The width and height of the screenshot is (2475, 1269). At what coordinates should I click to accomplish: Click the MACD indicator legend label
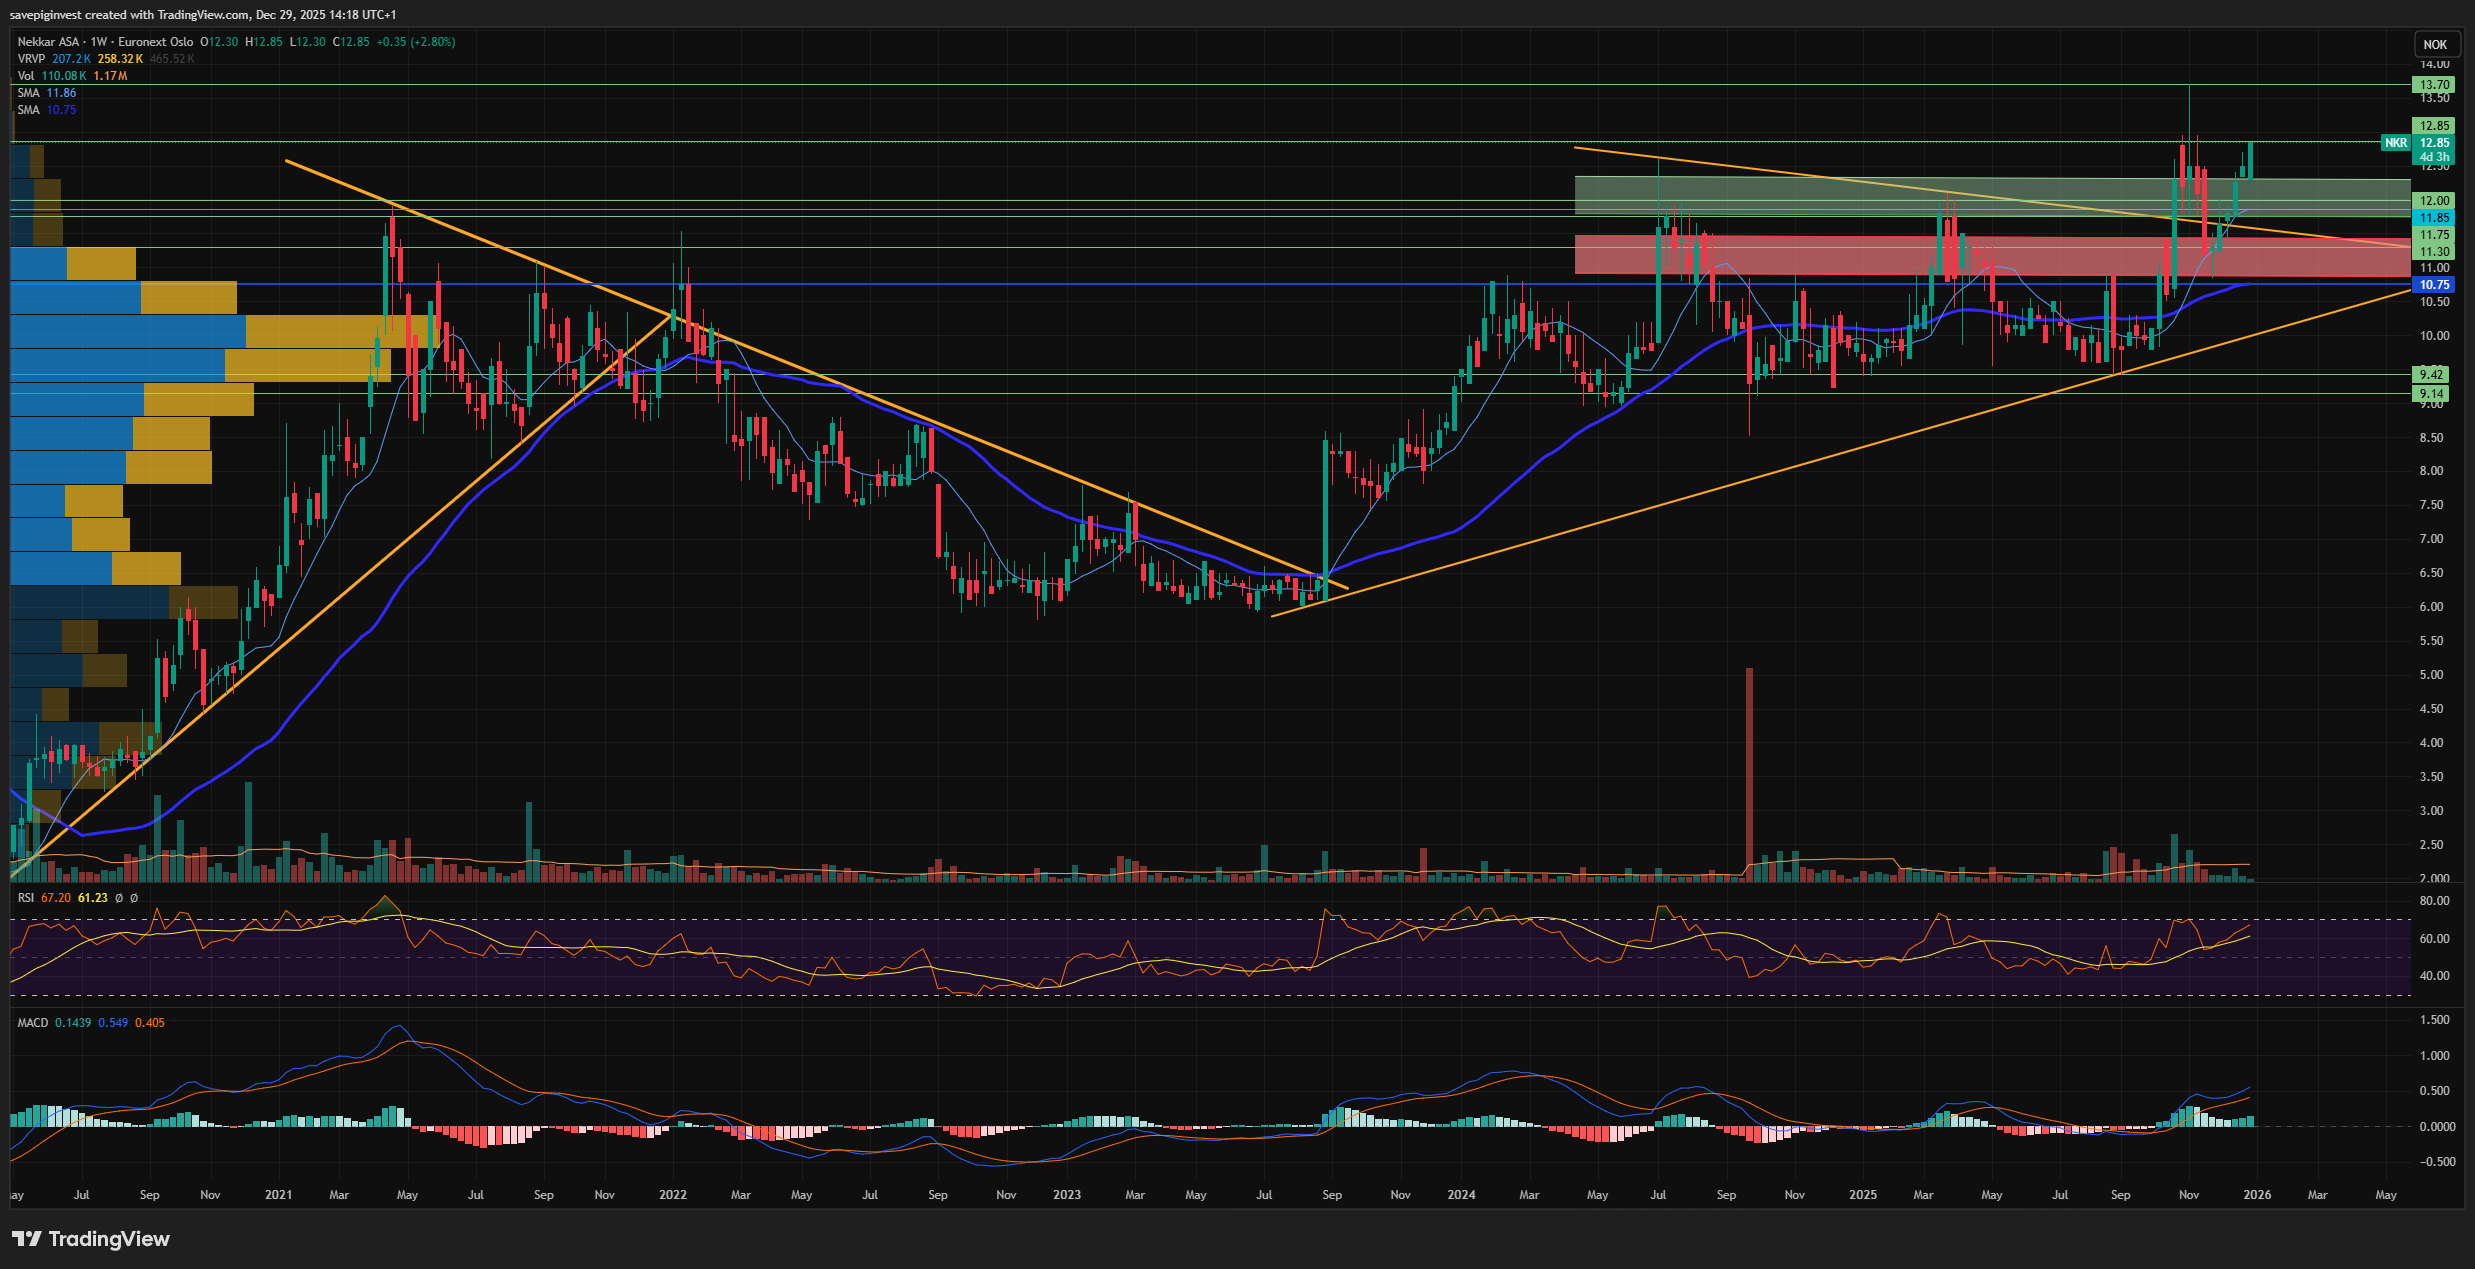pyautogui.click(x=33, y=1023)
